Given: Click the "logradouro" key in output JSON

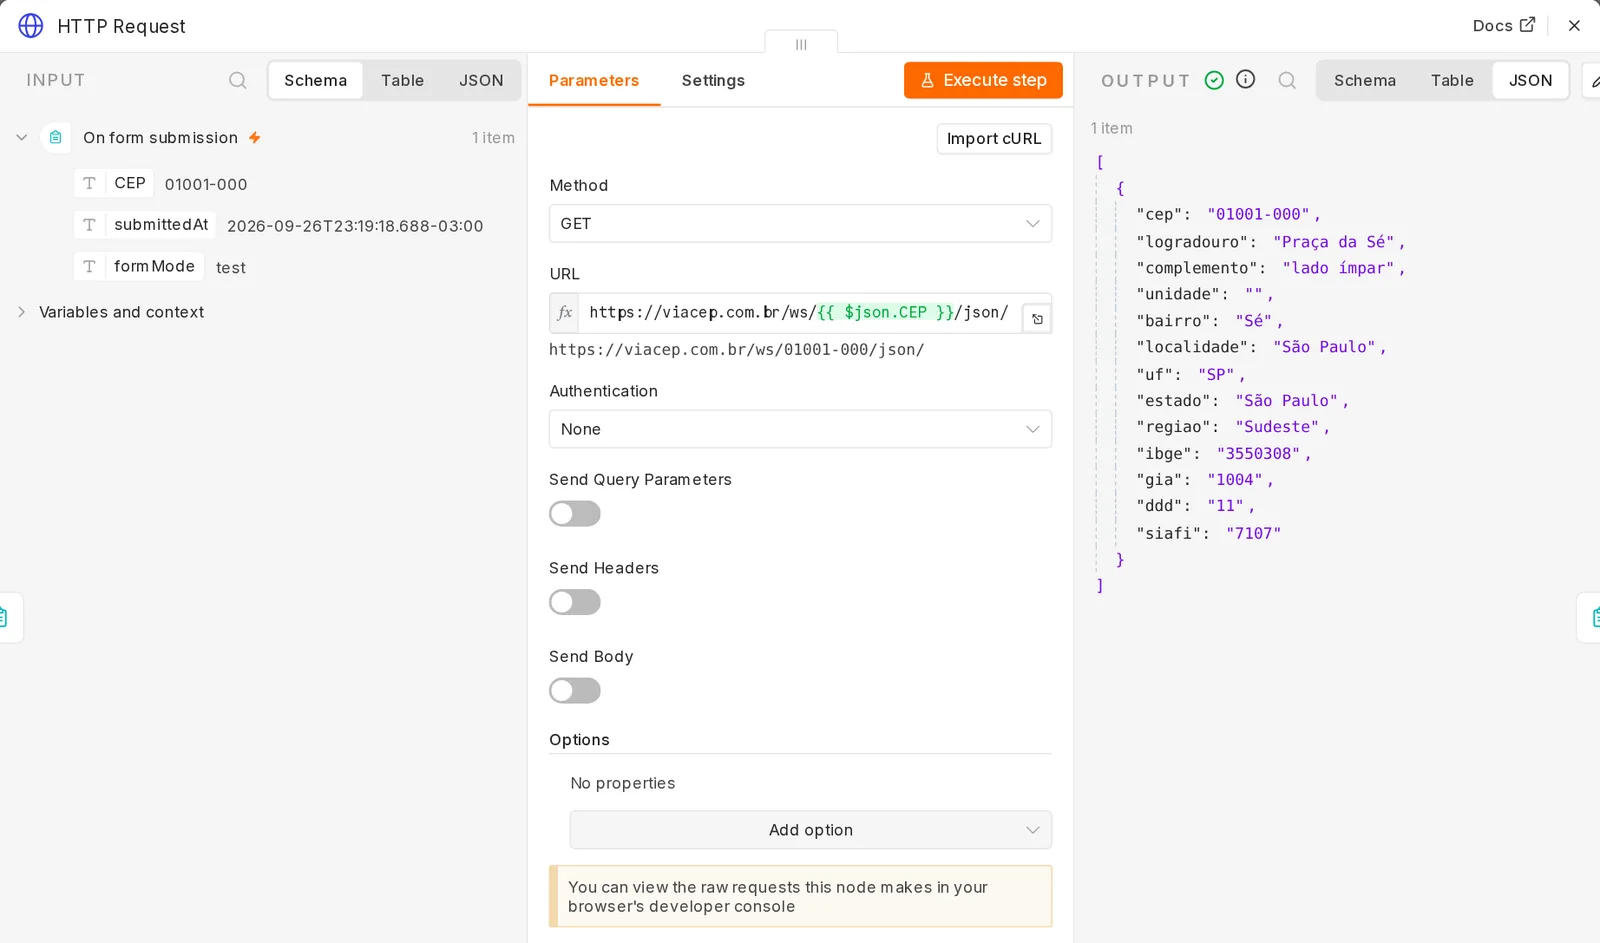Looking at the screenshot, I should (x=1191, y=241).
